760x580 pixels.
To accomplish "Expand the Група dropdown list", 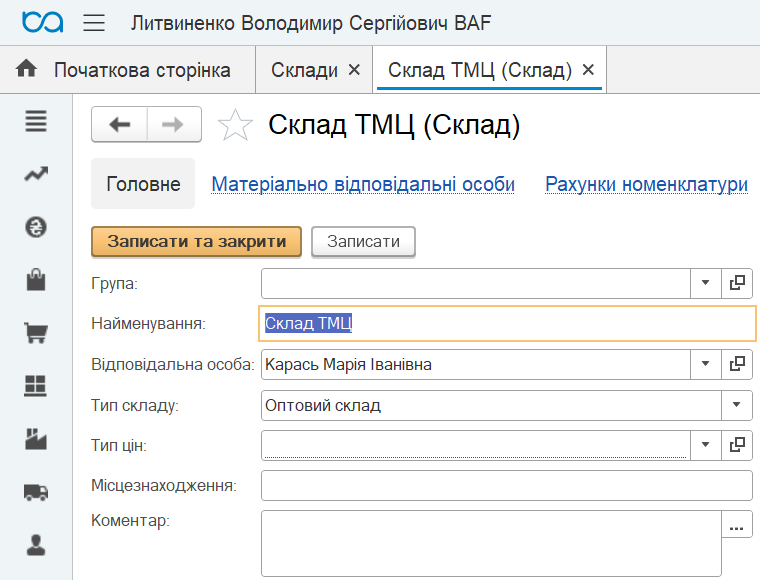I will point(706,283).
